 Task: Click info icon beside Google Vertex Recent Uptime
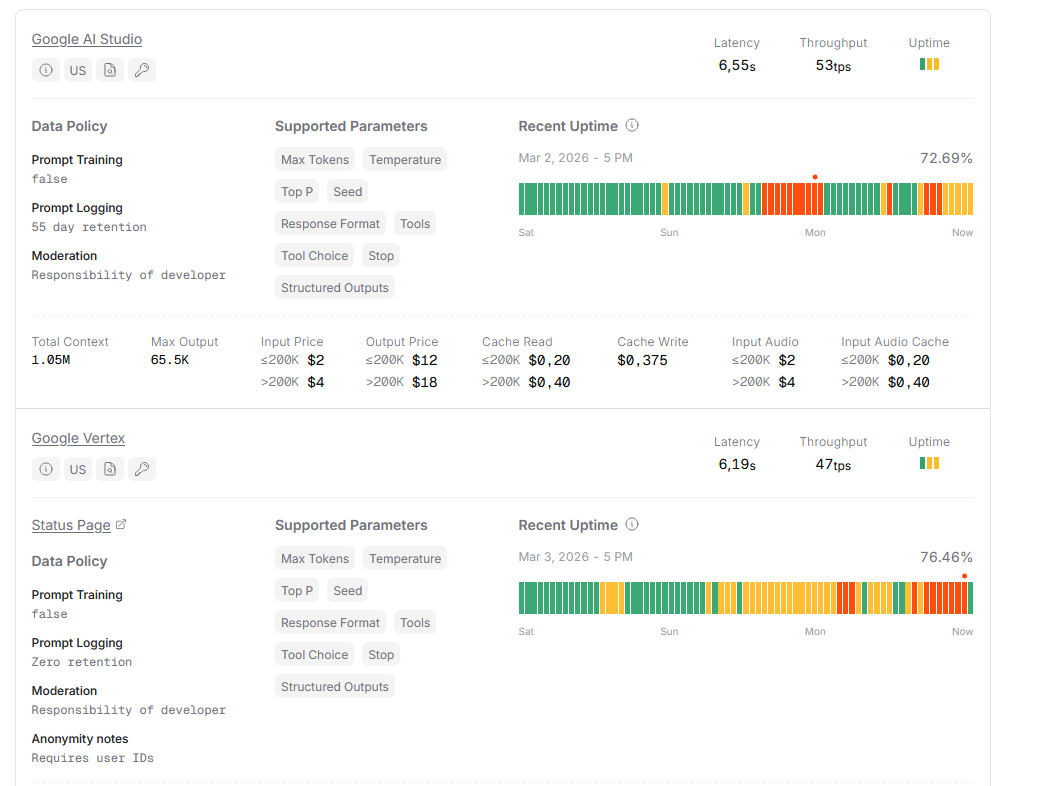coord(632,525)
